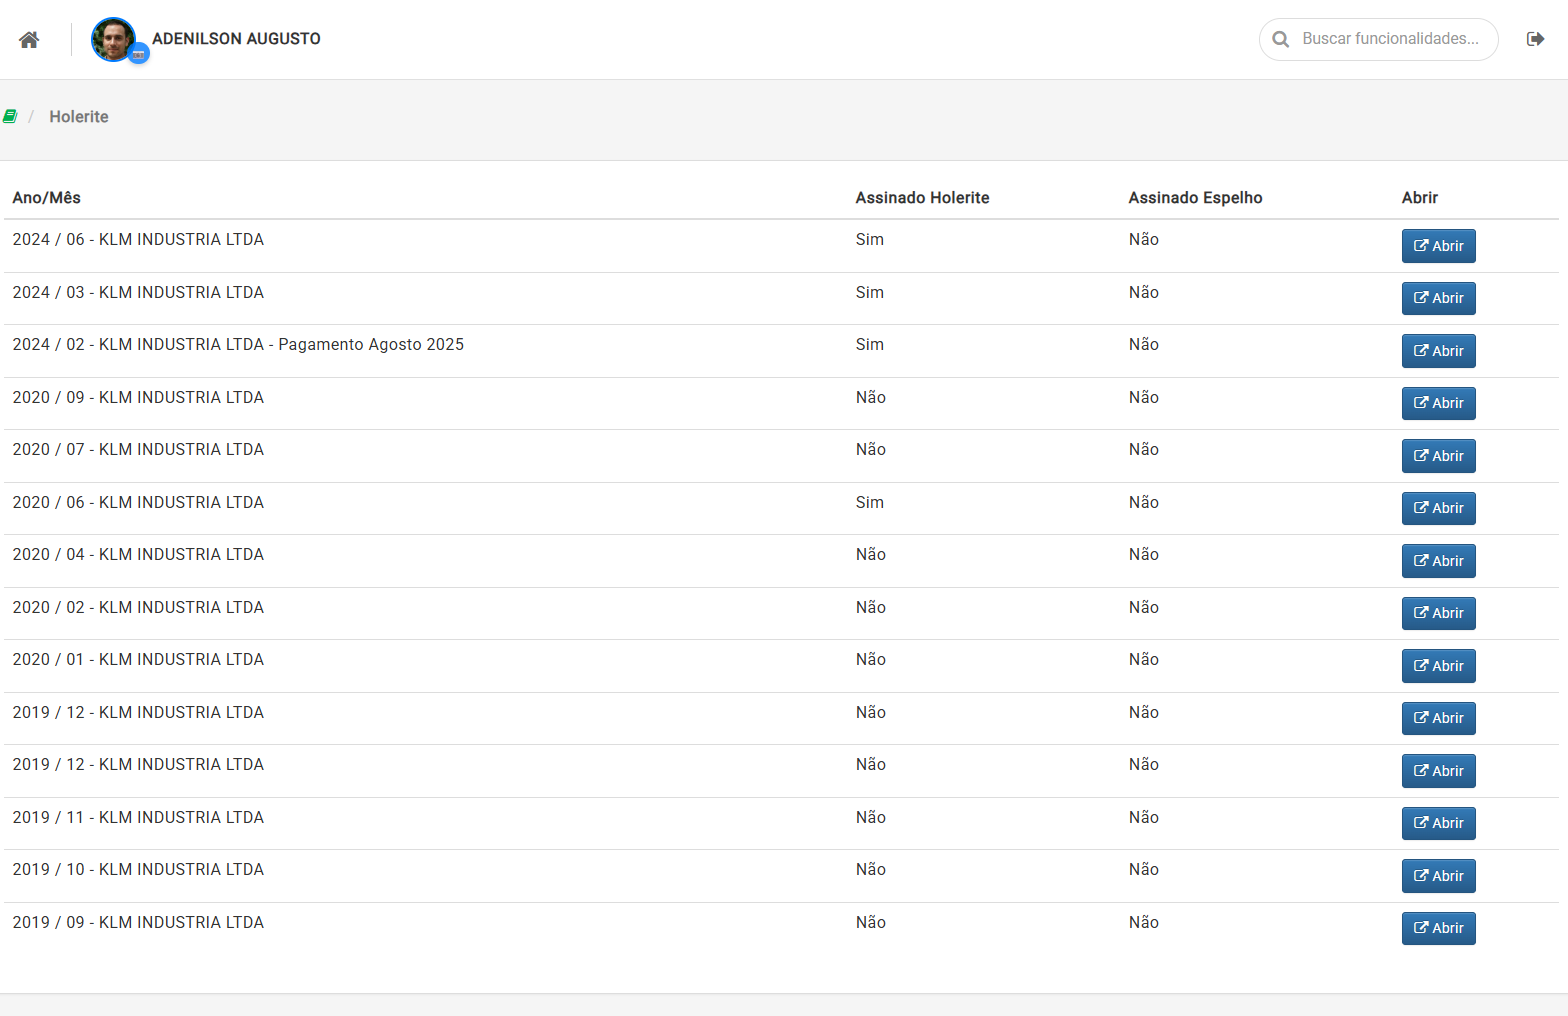
Task: Open the 2020 / 02 payslip
Action: point(1438,613)
